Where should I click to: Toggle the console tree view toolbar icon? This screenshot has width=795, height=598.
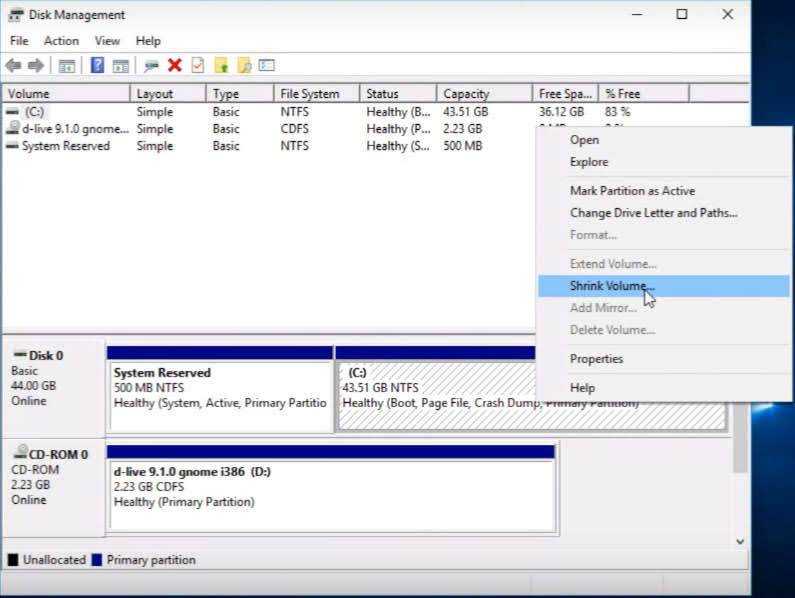click(66, 65)
